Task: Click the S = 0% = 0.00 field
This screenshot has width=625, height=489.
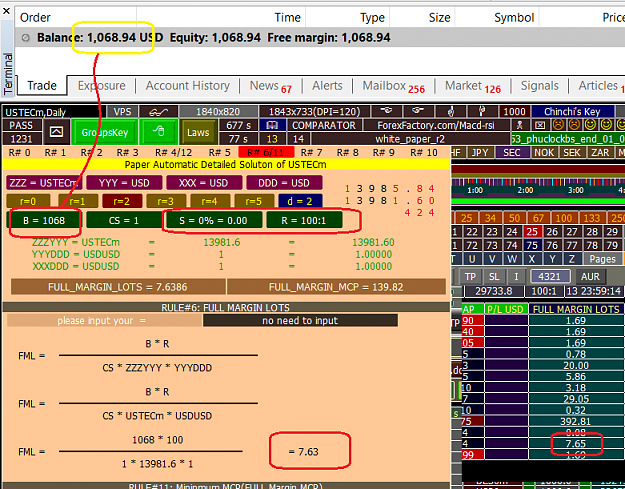Action: pyautogui.click(x=214, y=220)
